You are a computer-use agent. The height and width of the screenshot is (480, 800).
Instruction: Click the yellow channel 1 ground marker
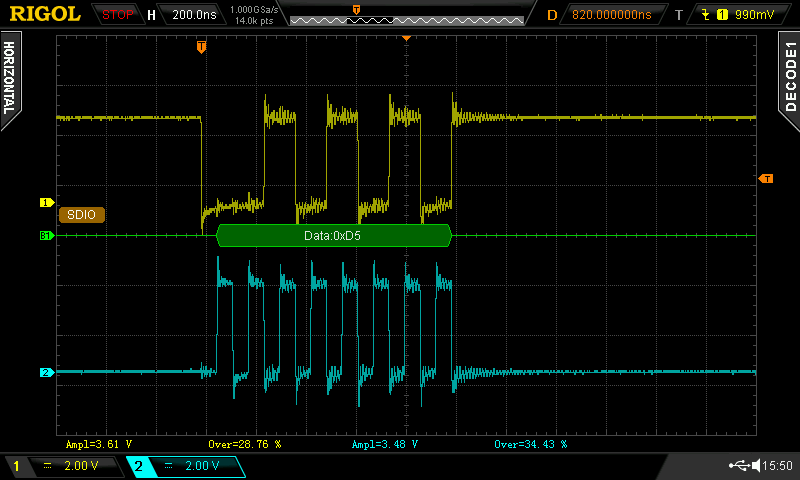click(46, 202)
